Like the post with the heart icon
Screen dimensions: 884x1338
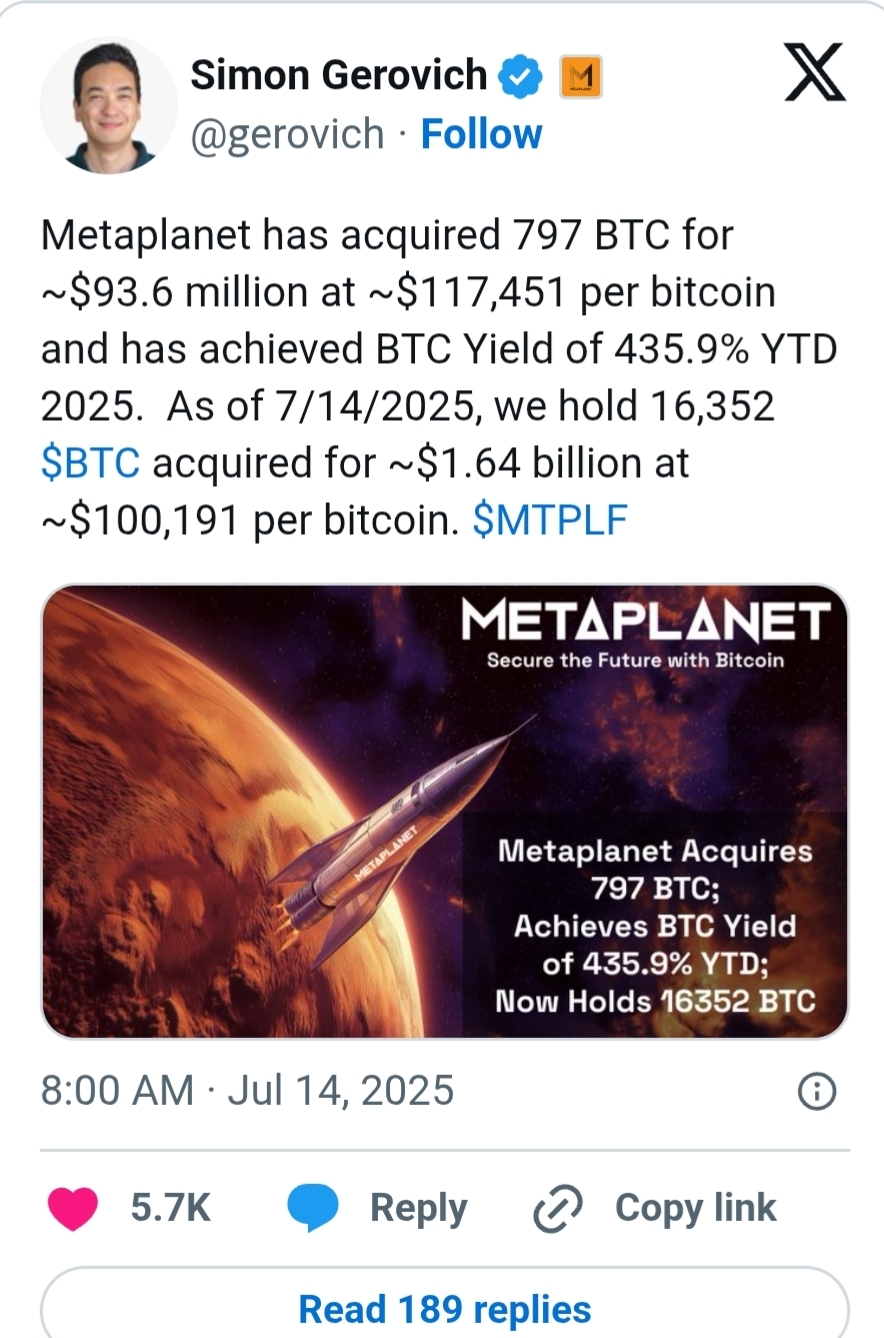coord(73,1208)
